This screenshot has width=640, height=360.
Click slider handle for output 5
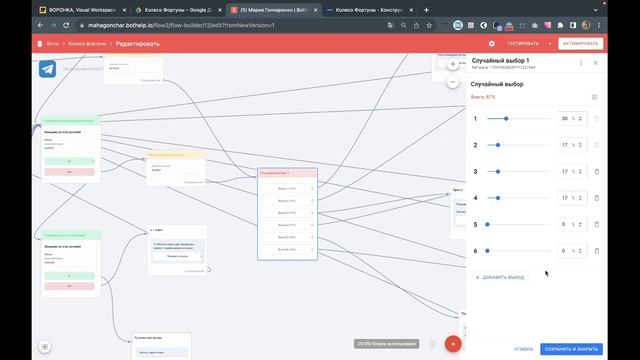point(487,224)
